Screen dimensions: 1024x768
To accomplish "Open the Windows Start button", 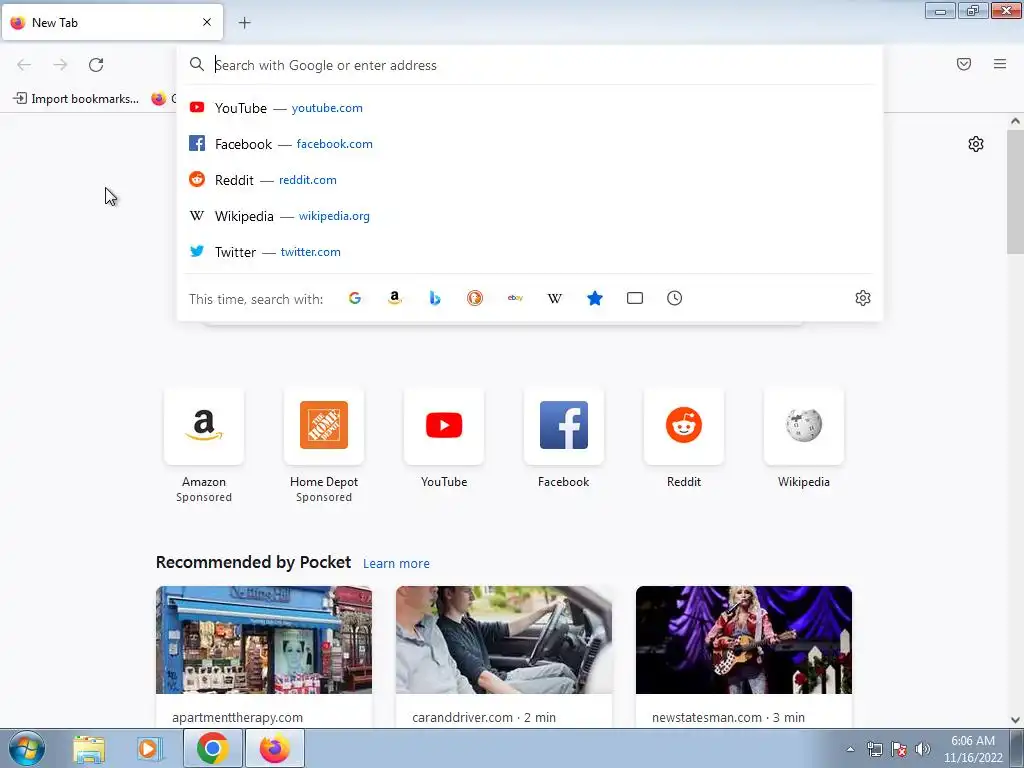I will point(27,748).
